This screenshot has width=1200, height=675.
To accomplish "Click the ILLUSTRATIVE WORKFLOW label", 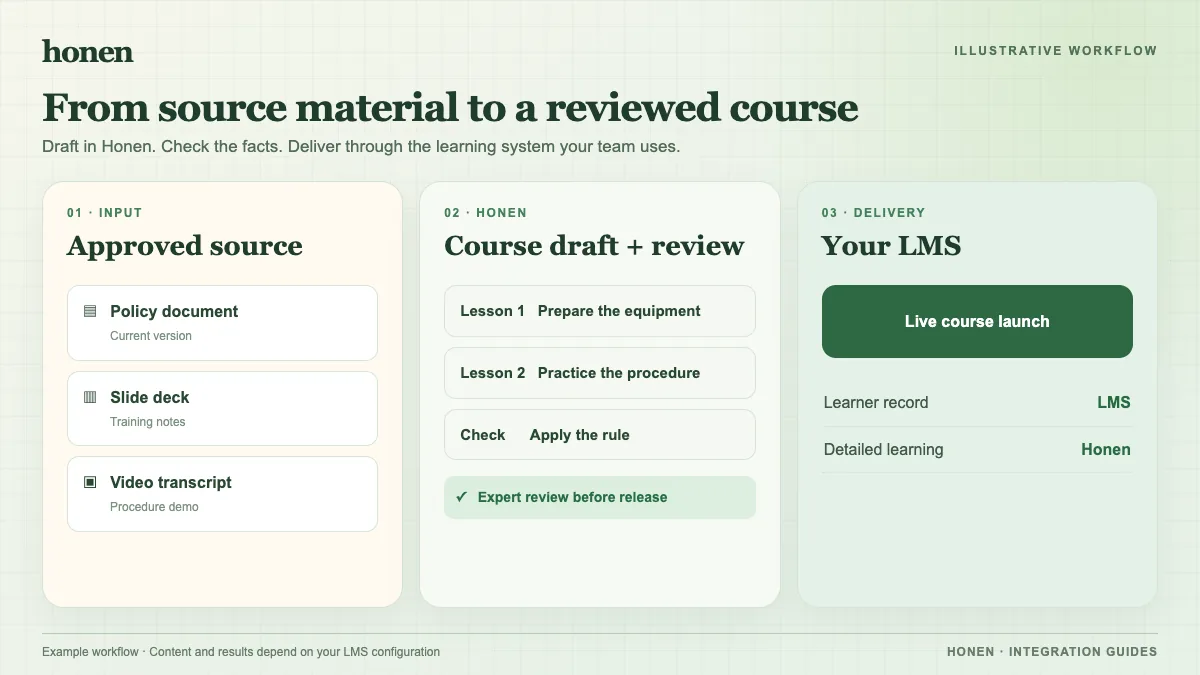I will 1055,51.
